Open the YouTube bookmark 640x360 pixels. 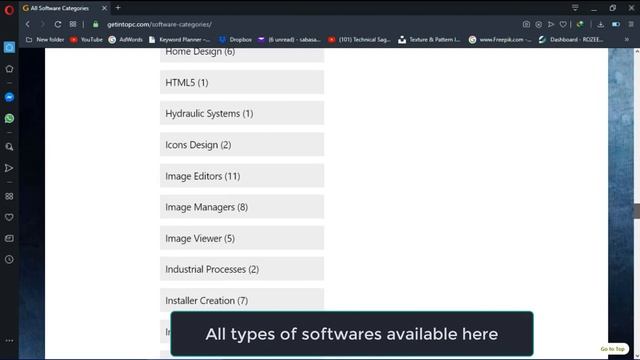pyautogui.click(x=86, y=40)
